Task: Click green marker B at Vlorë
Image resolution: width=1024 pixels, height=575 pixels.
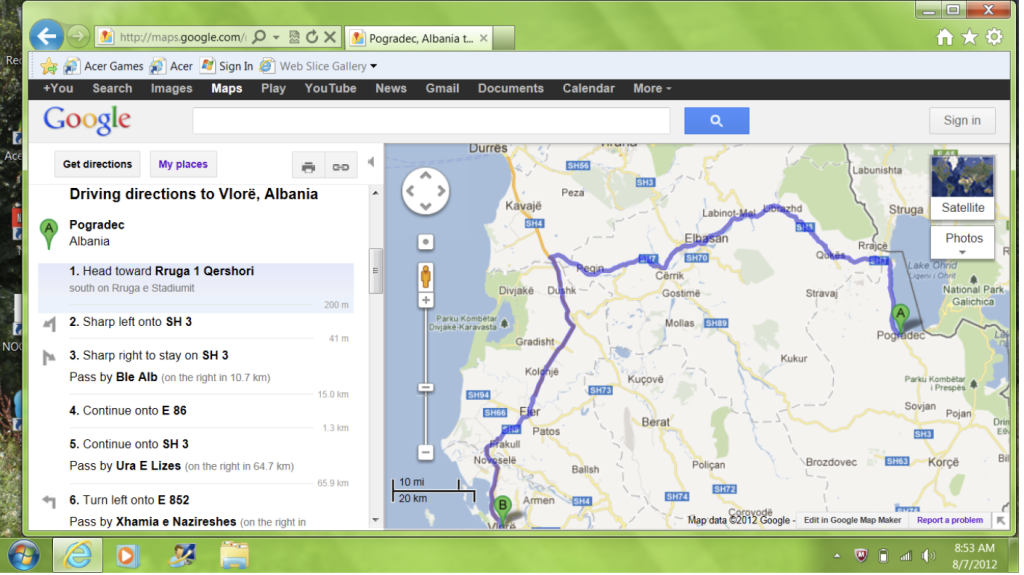Action: coord(502,511)
